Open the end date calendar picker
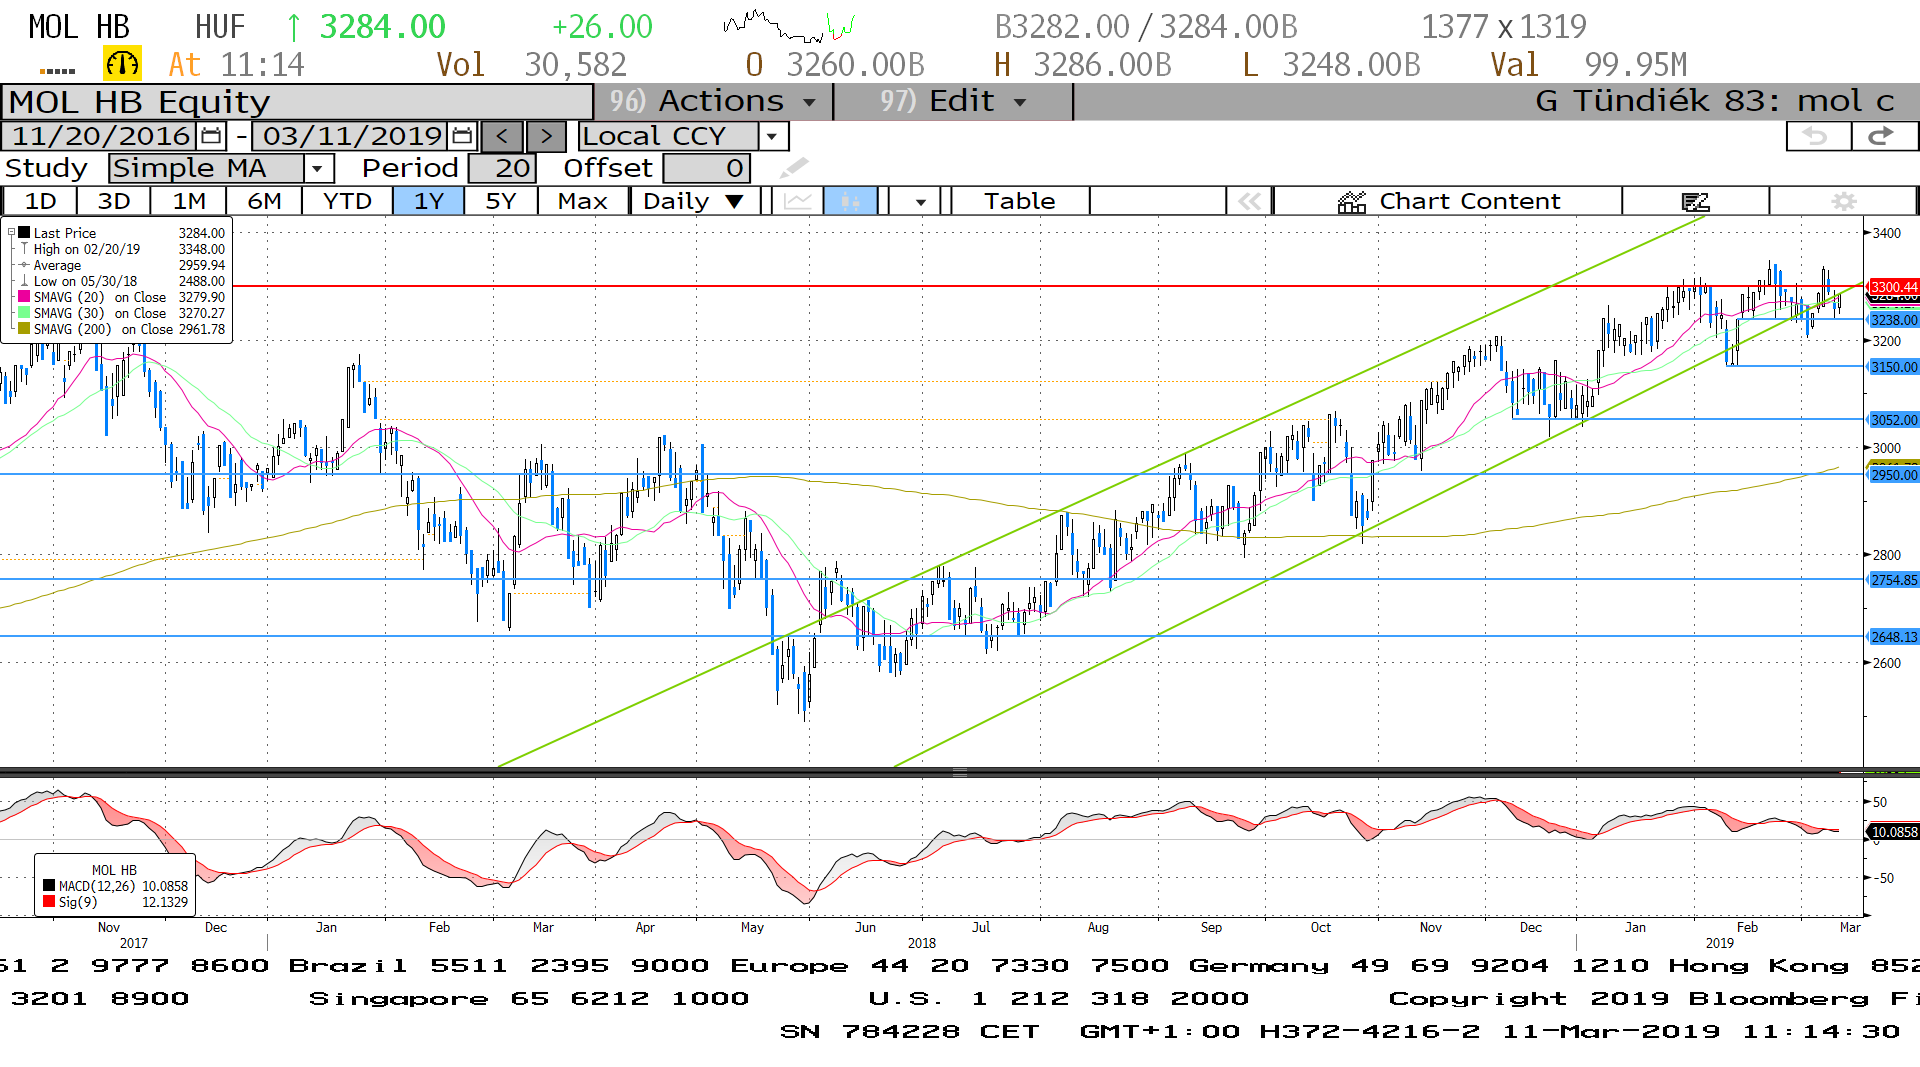 (462, 136)
